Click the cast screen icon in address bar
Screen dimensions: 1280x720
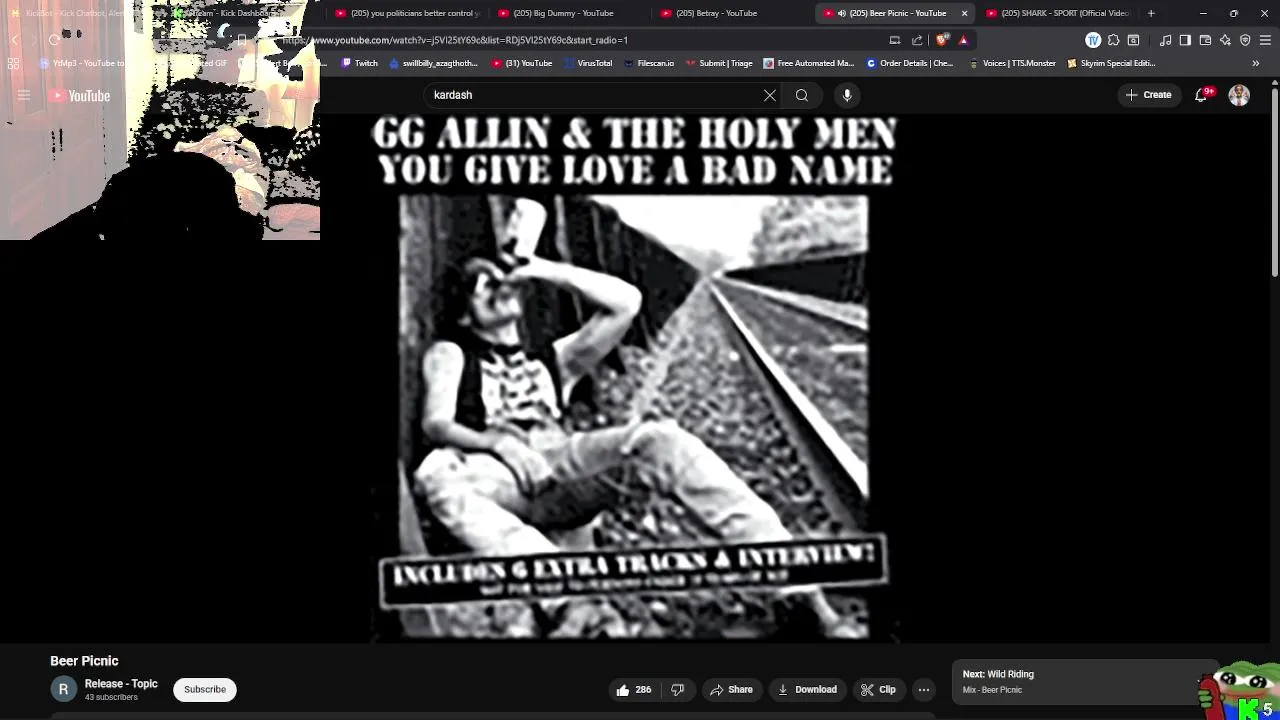pos(895,40)
